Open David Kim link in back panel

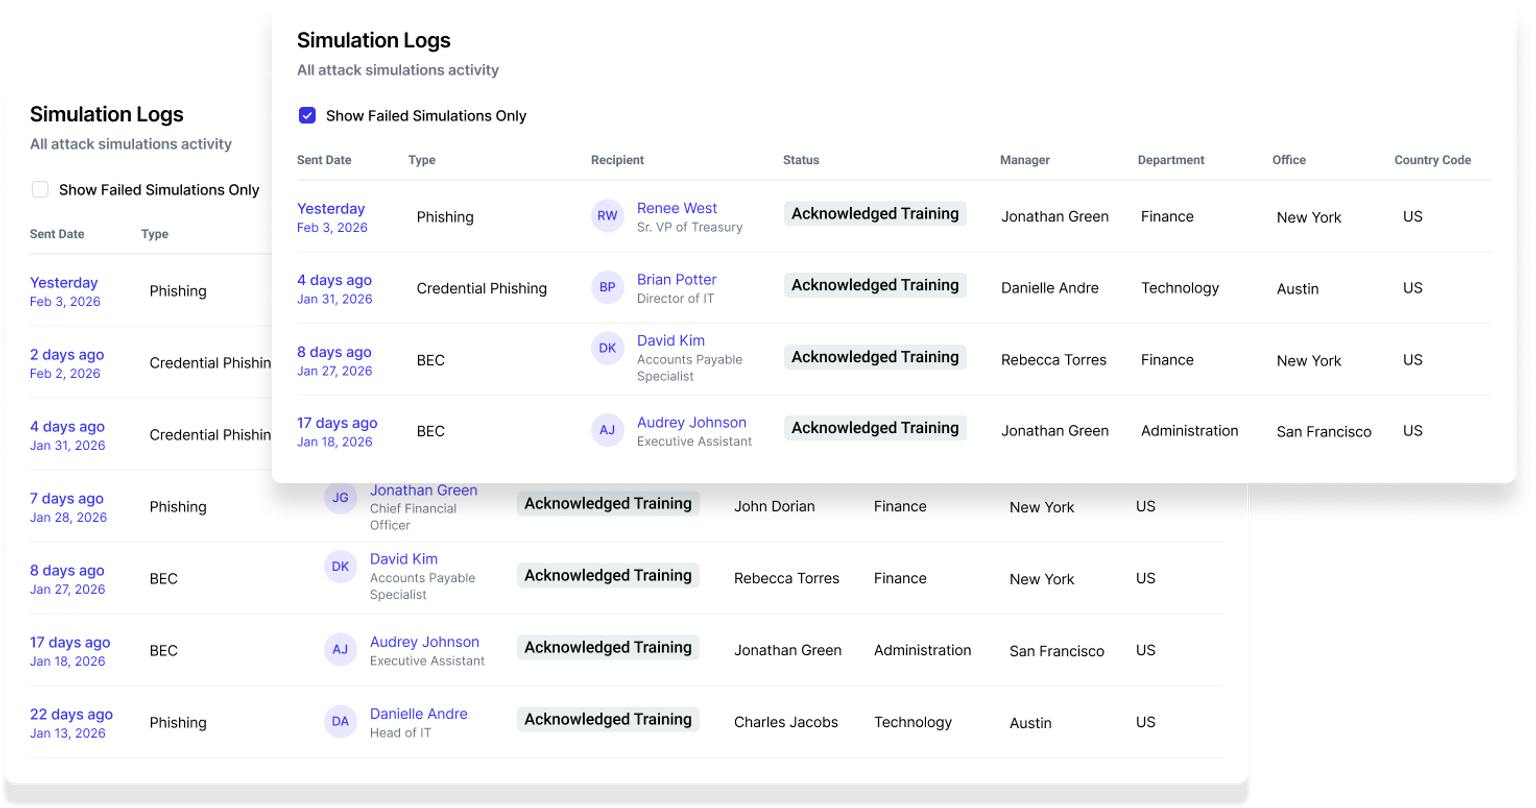[404, 559]
